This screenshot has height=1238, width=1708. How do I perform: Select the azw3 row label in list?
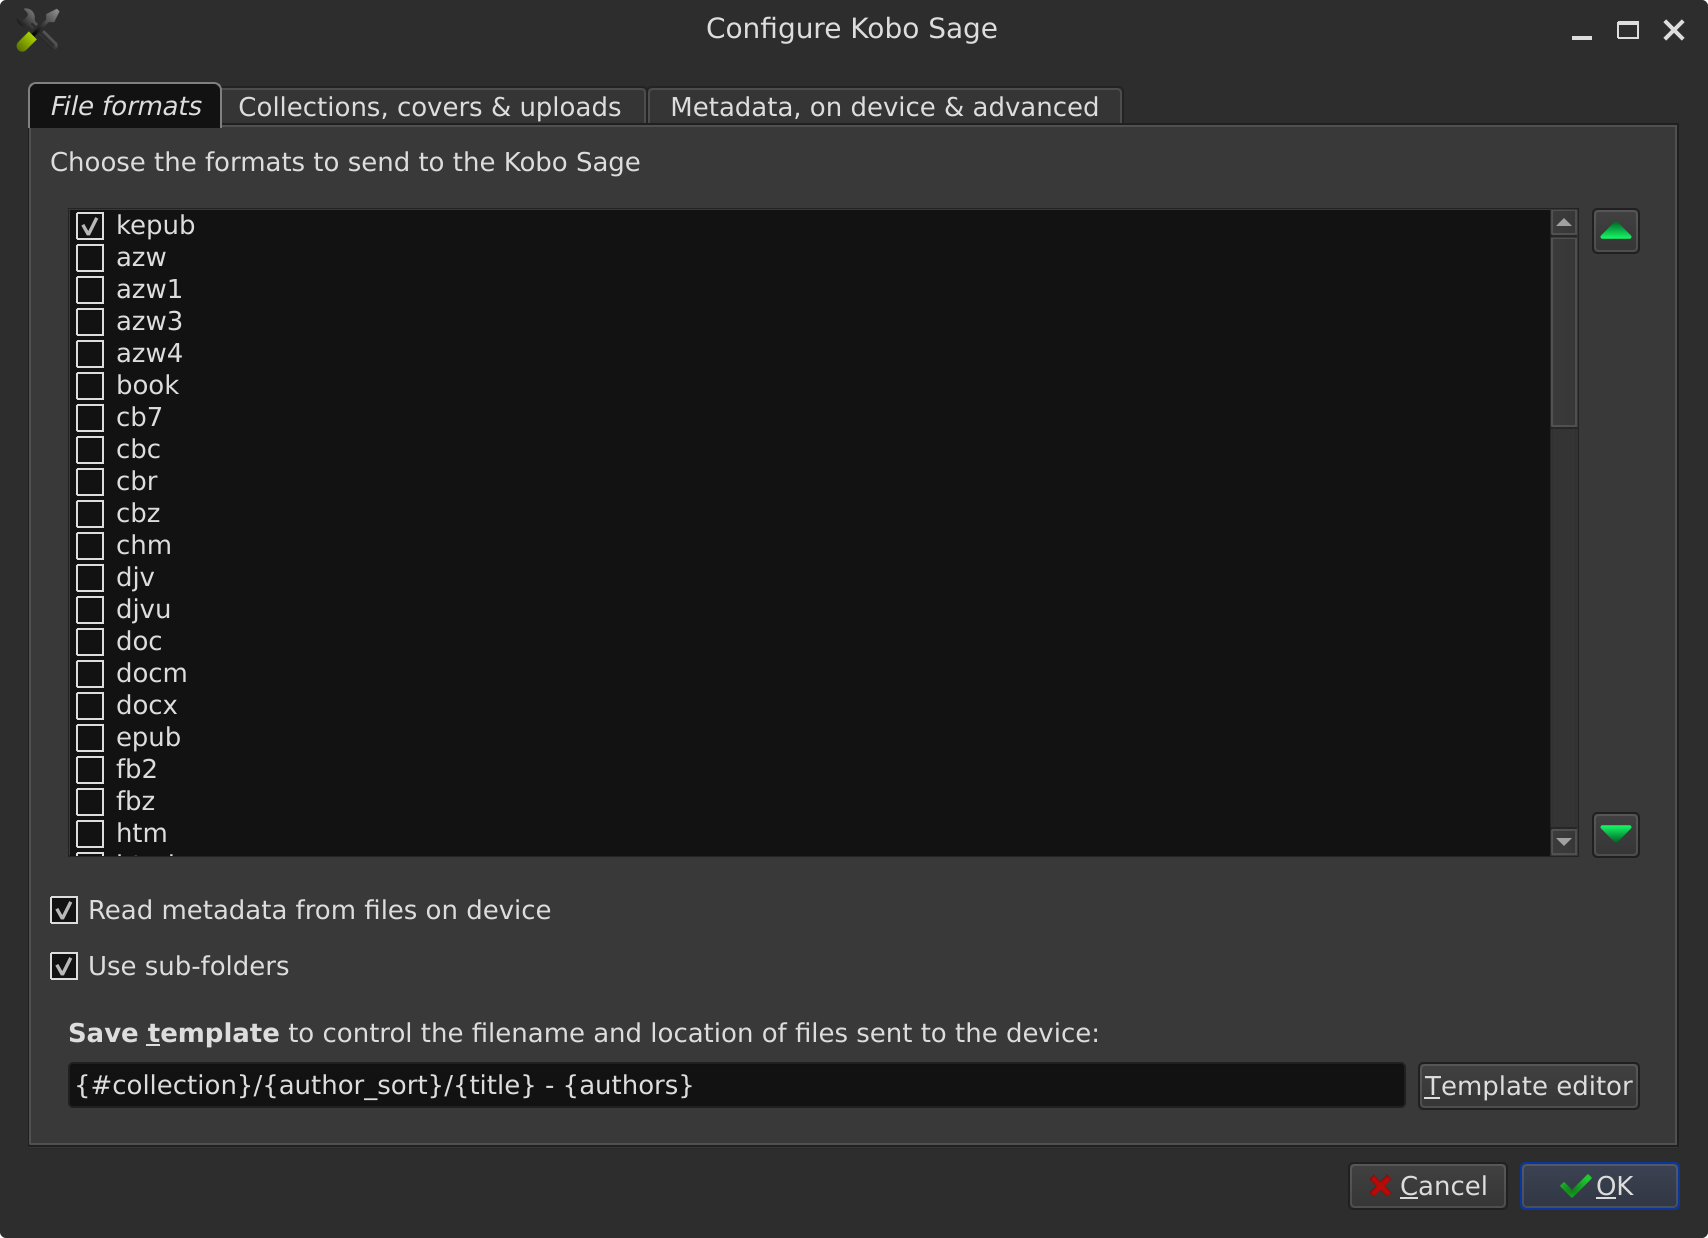[x=149, y=322]
